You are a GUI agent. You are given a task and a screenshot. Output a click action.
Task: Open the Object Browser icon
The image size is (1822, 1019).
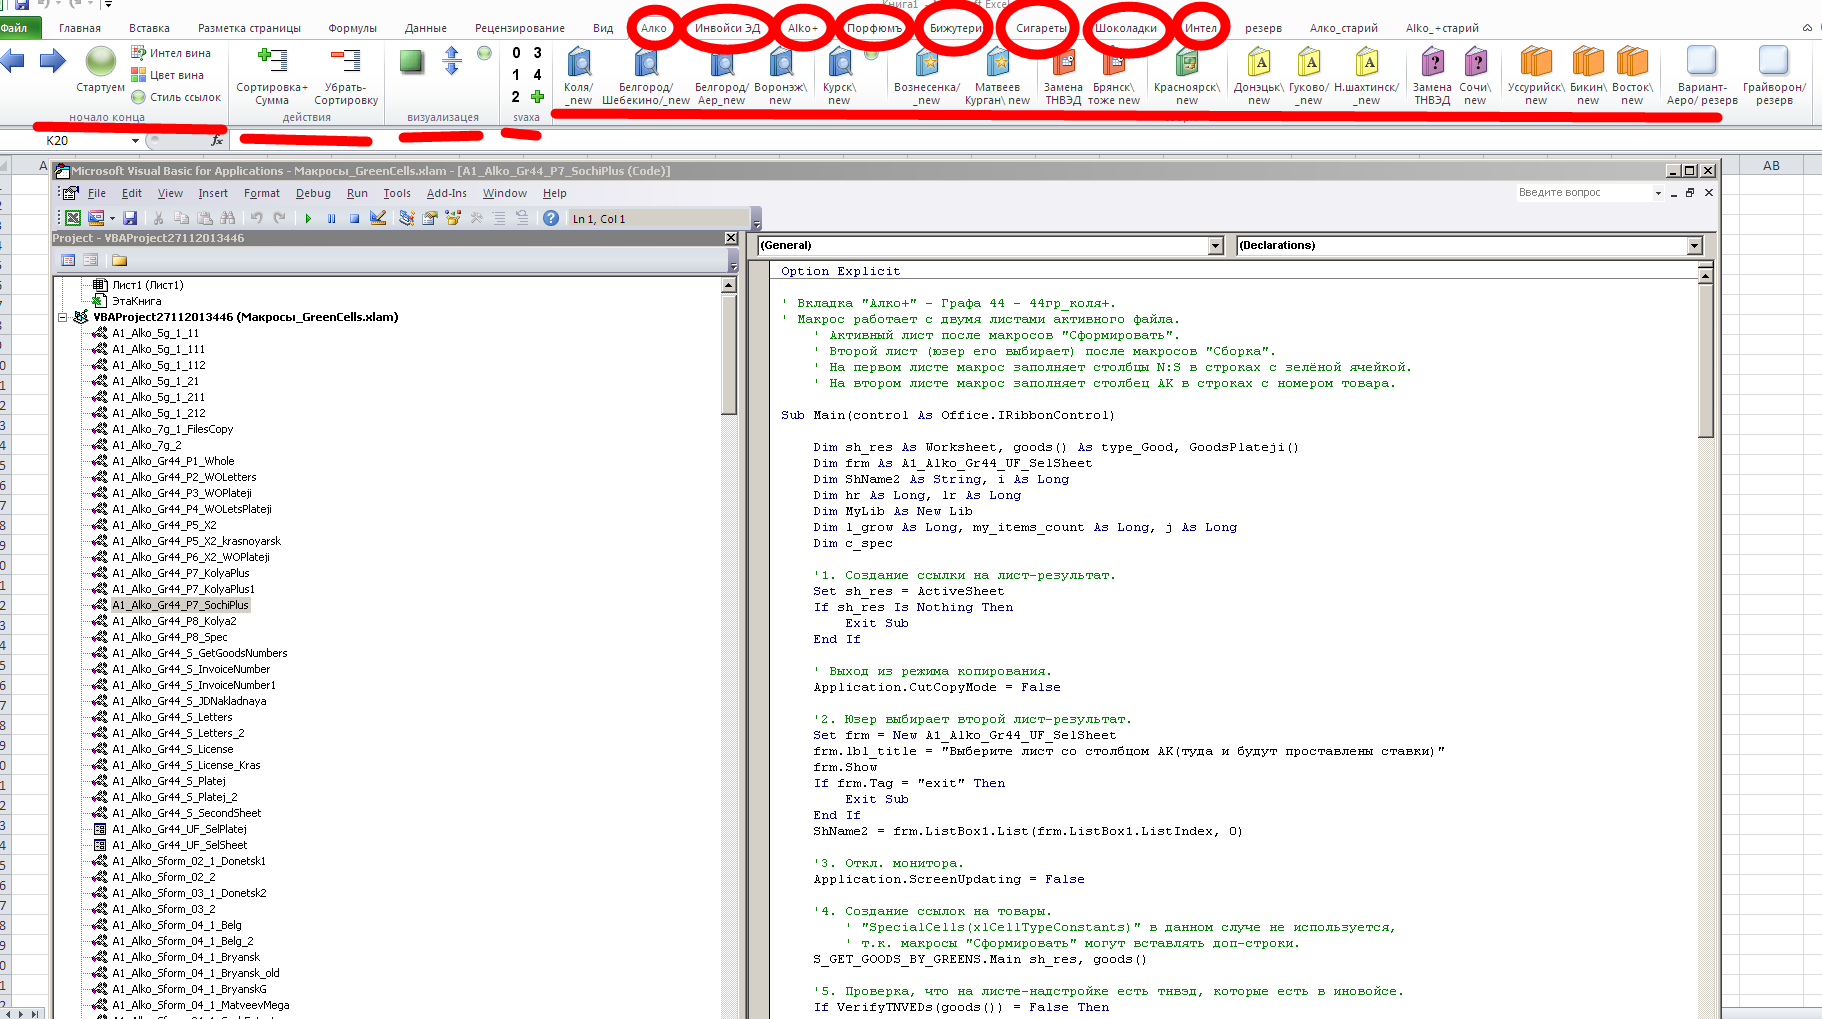pyautogui.click(x=453, y=218)
